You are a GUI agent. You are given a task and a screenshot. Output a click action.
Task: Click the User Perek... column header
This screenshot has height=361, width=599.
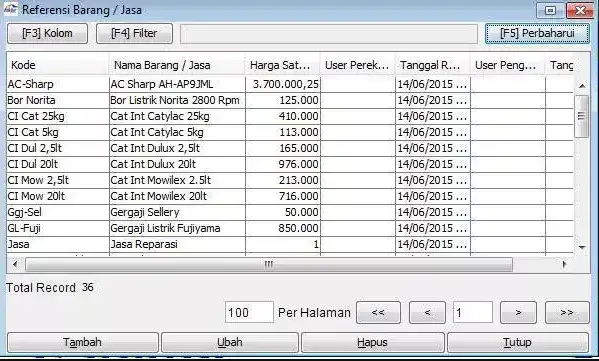357,65
